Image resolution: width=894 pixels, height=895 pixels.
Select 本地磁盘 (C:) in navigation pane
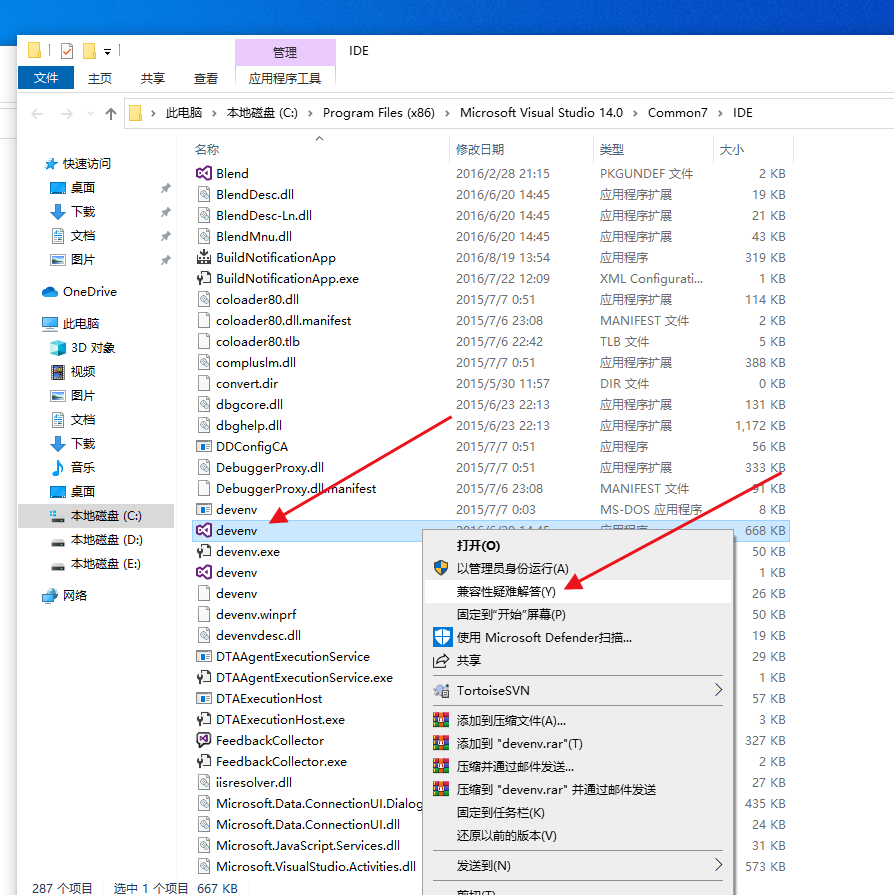point(96,516)
